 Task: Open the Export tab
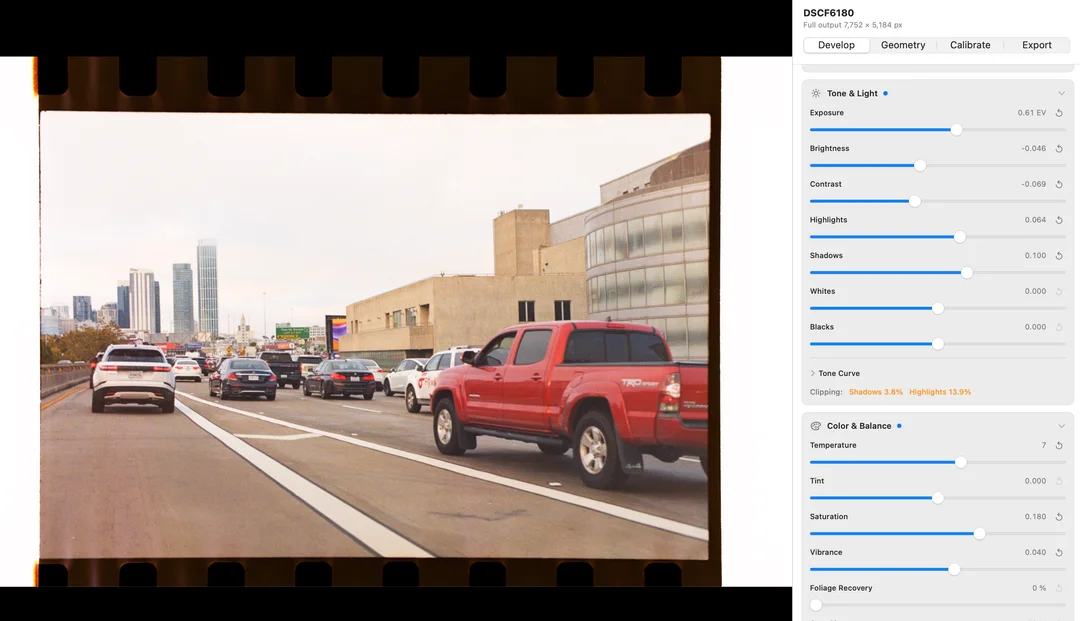[x=1037, y=45]
